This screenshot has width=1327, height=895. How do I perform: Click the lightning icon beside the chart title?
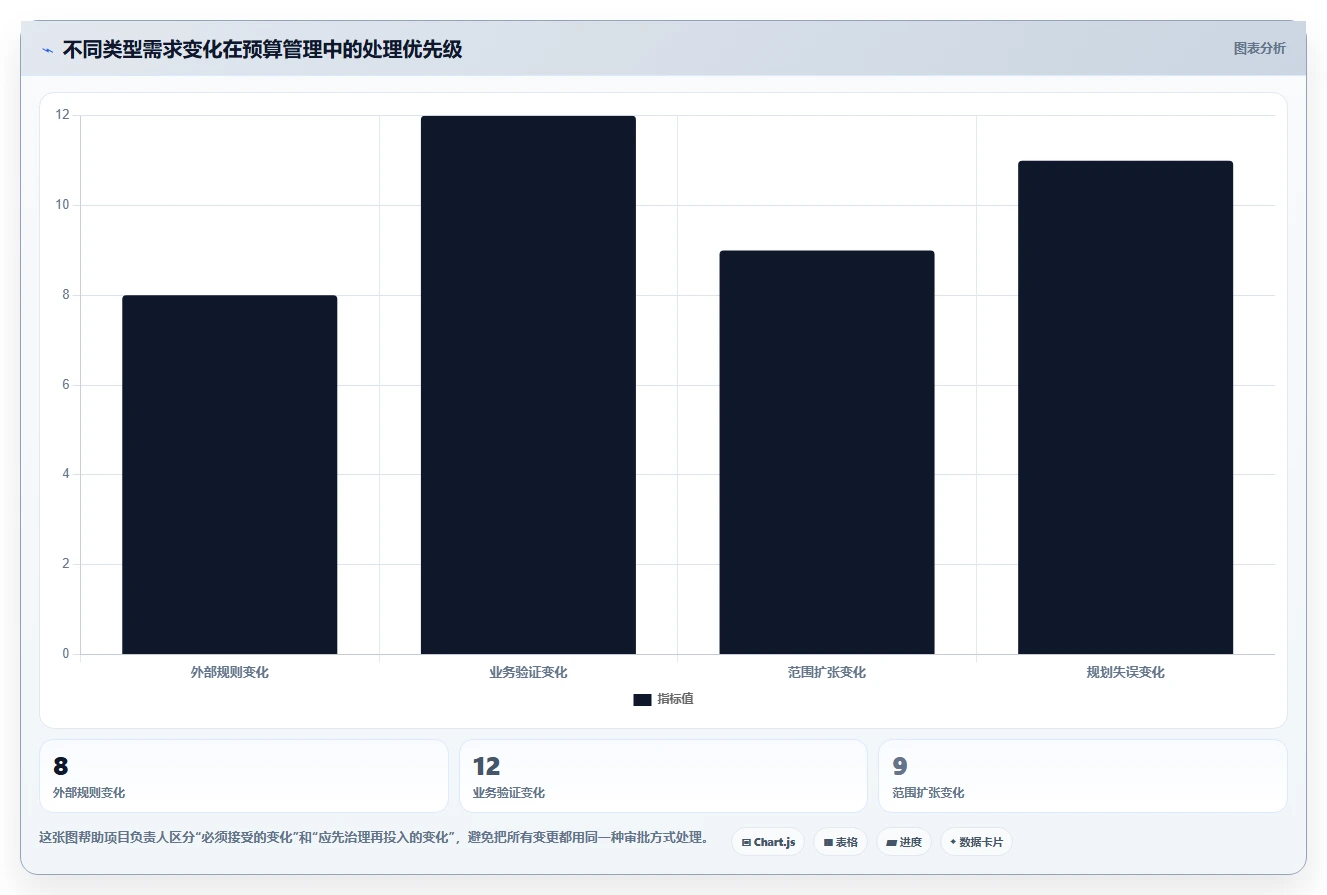(x=47, y=49)
